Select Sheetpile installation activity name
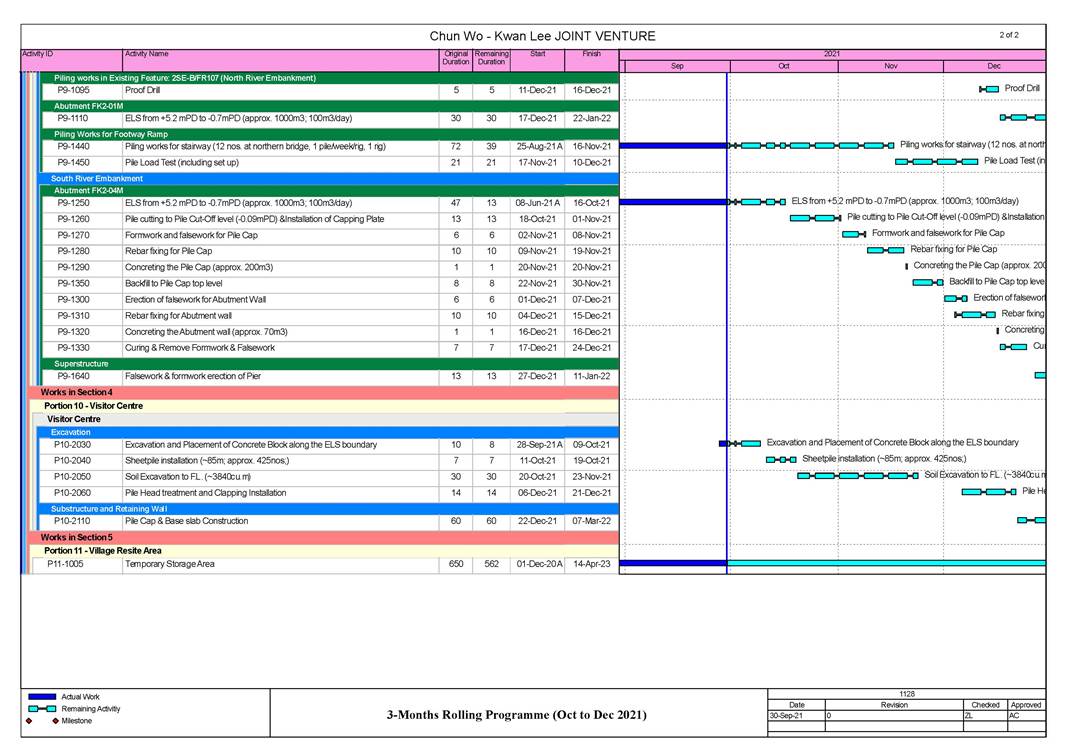This screenshot has width=1068, height=756. [207, 461]
